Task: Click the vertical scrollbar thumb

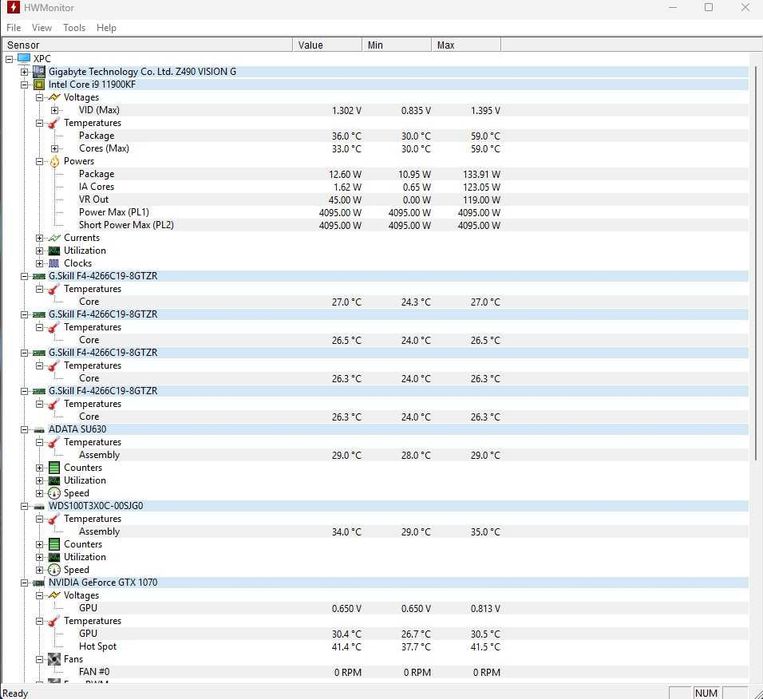Action: click(755, 263)
